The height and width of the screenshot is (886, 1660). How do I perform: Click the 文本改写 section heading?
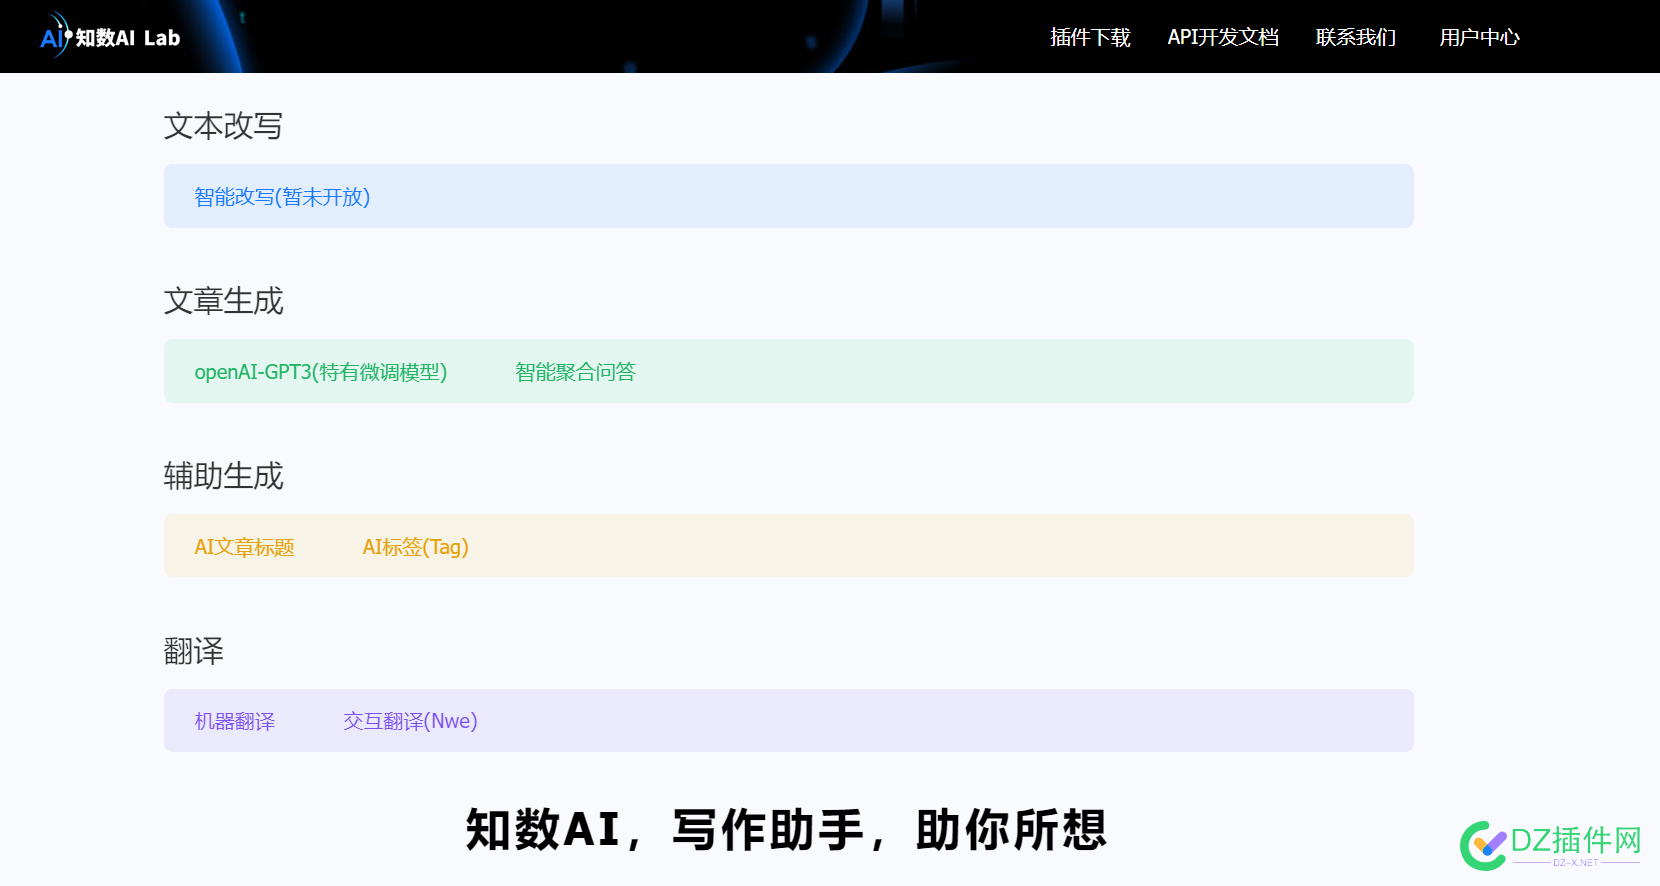[x=223, y=126]
